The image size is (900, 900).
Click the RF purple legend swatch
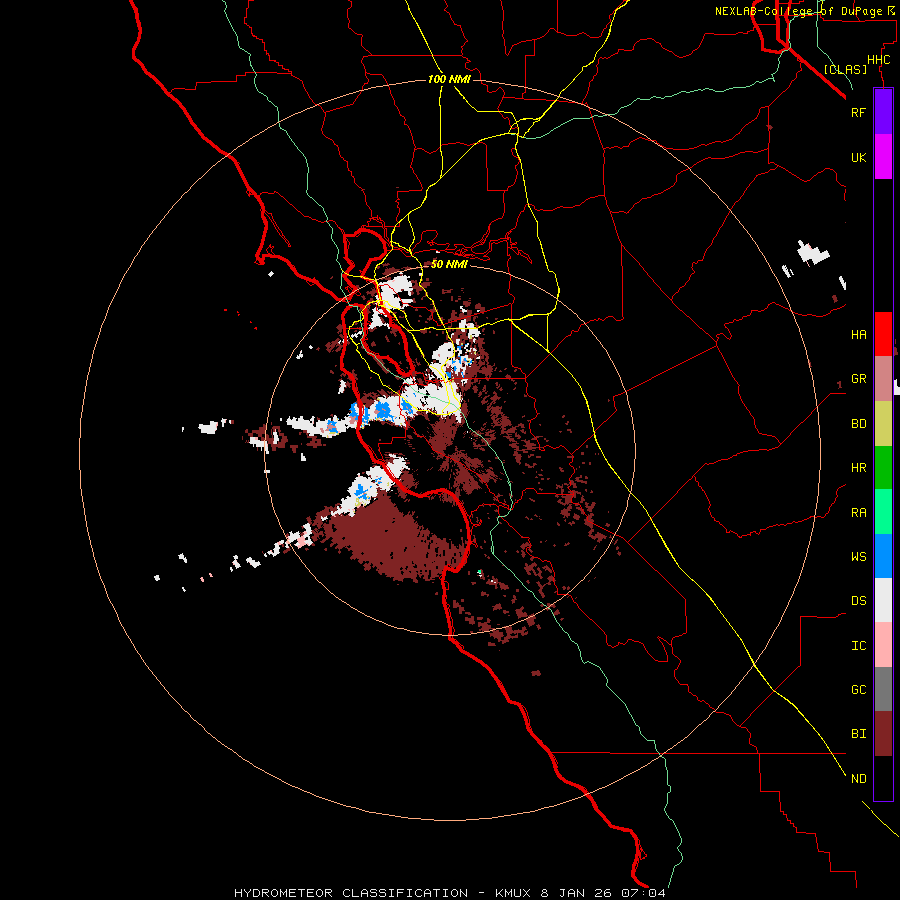[x=883, y=112]
